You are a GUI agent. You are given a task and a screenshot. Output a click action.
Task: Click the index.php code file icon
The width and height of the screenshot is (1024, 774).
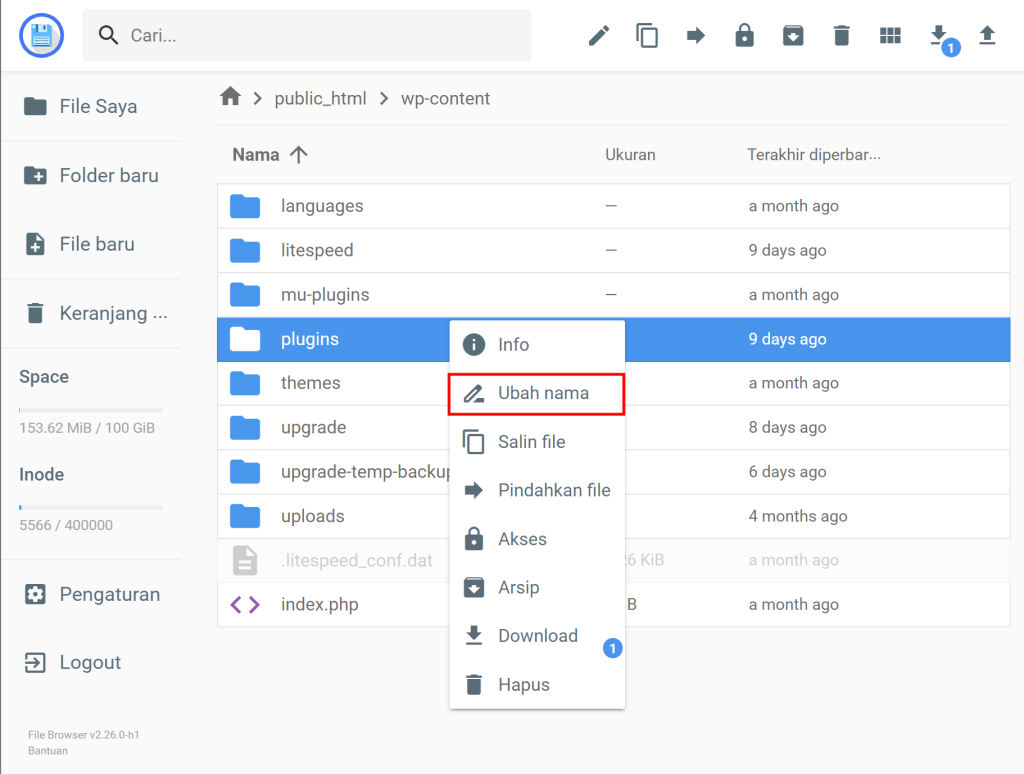[245, 605]
